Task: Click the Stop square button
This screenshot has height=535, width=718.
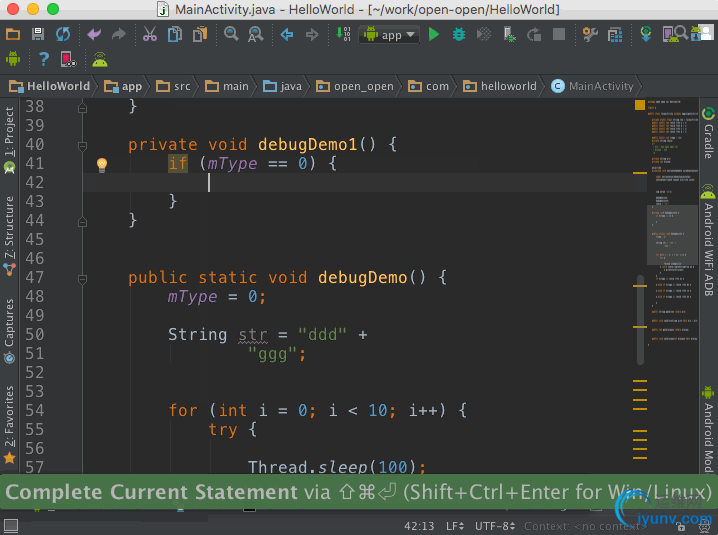Action: point(559,34)
